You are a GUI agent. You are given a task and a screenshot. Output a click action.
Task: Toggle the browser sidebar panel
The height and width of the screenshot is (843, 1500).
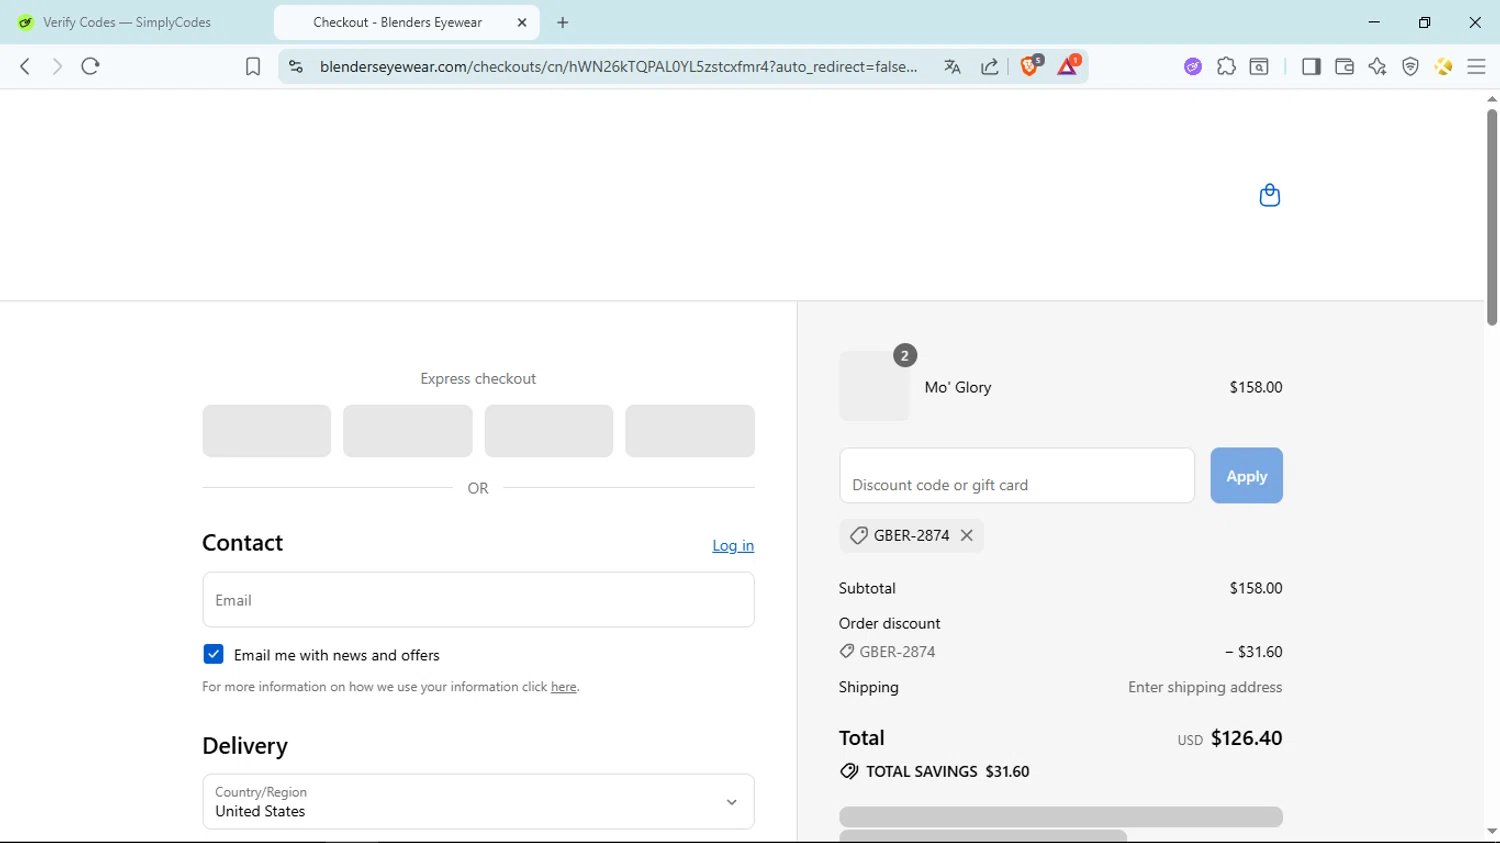(x=1311, y=66)
